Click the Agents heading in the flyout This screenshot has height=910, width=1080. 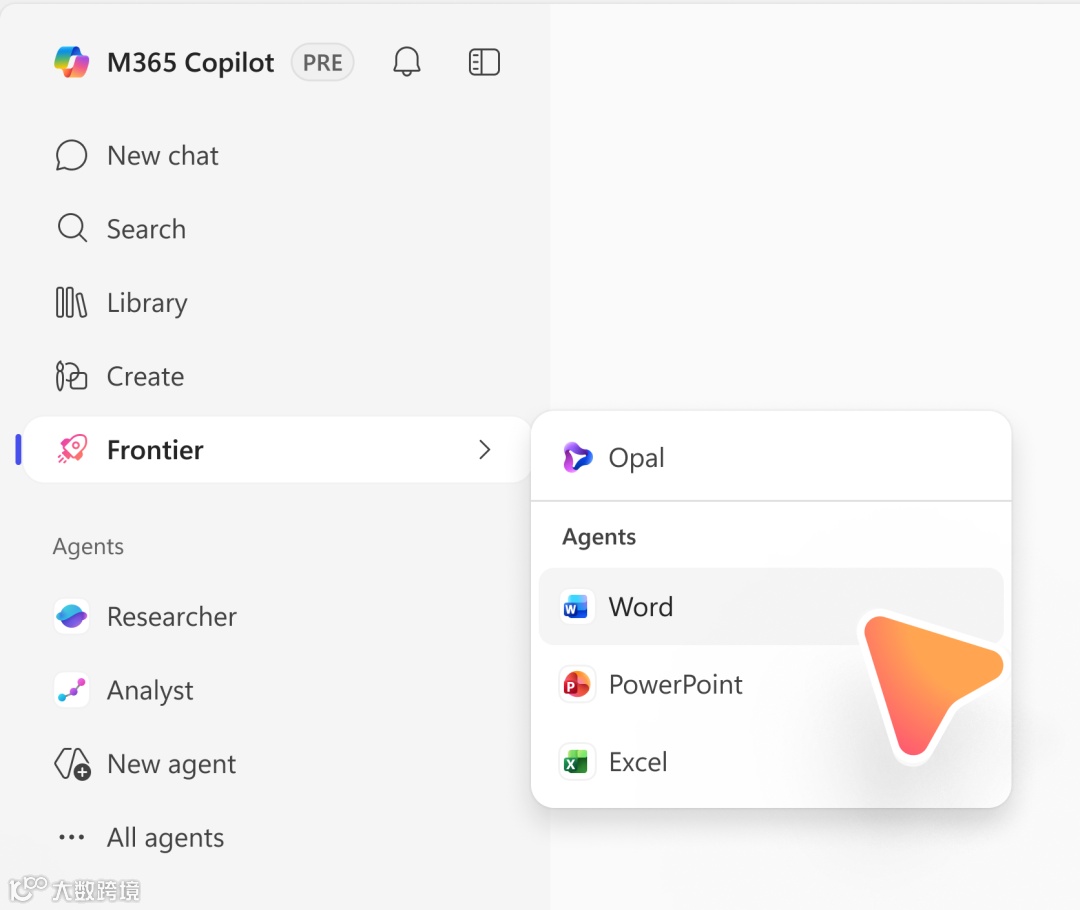[x=599, y=537]
